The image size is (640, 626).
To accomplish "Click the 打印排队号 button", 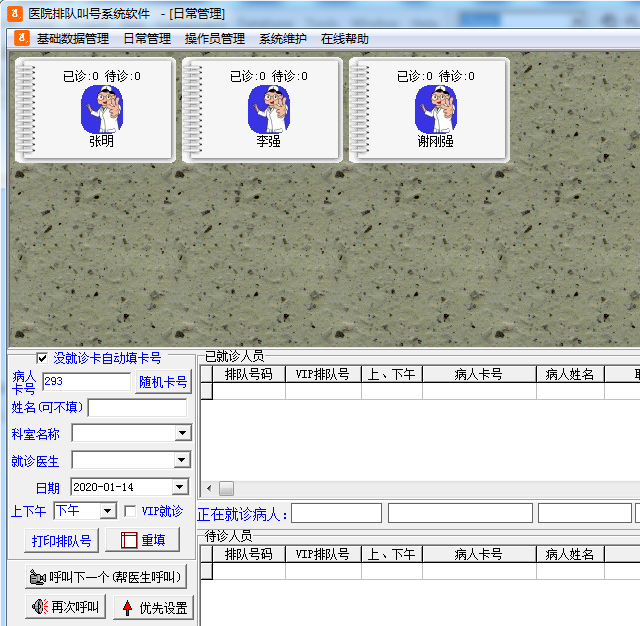I will pos(61,540).
